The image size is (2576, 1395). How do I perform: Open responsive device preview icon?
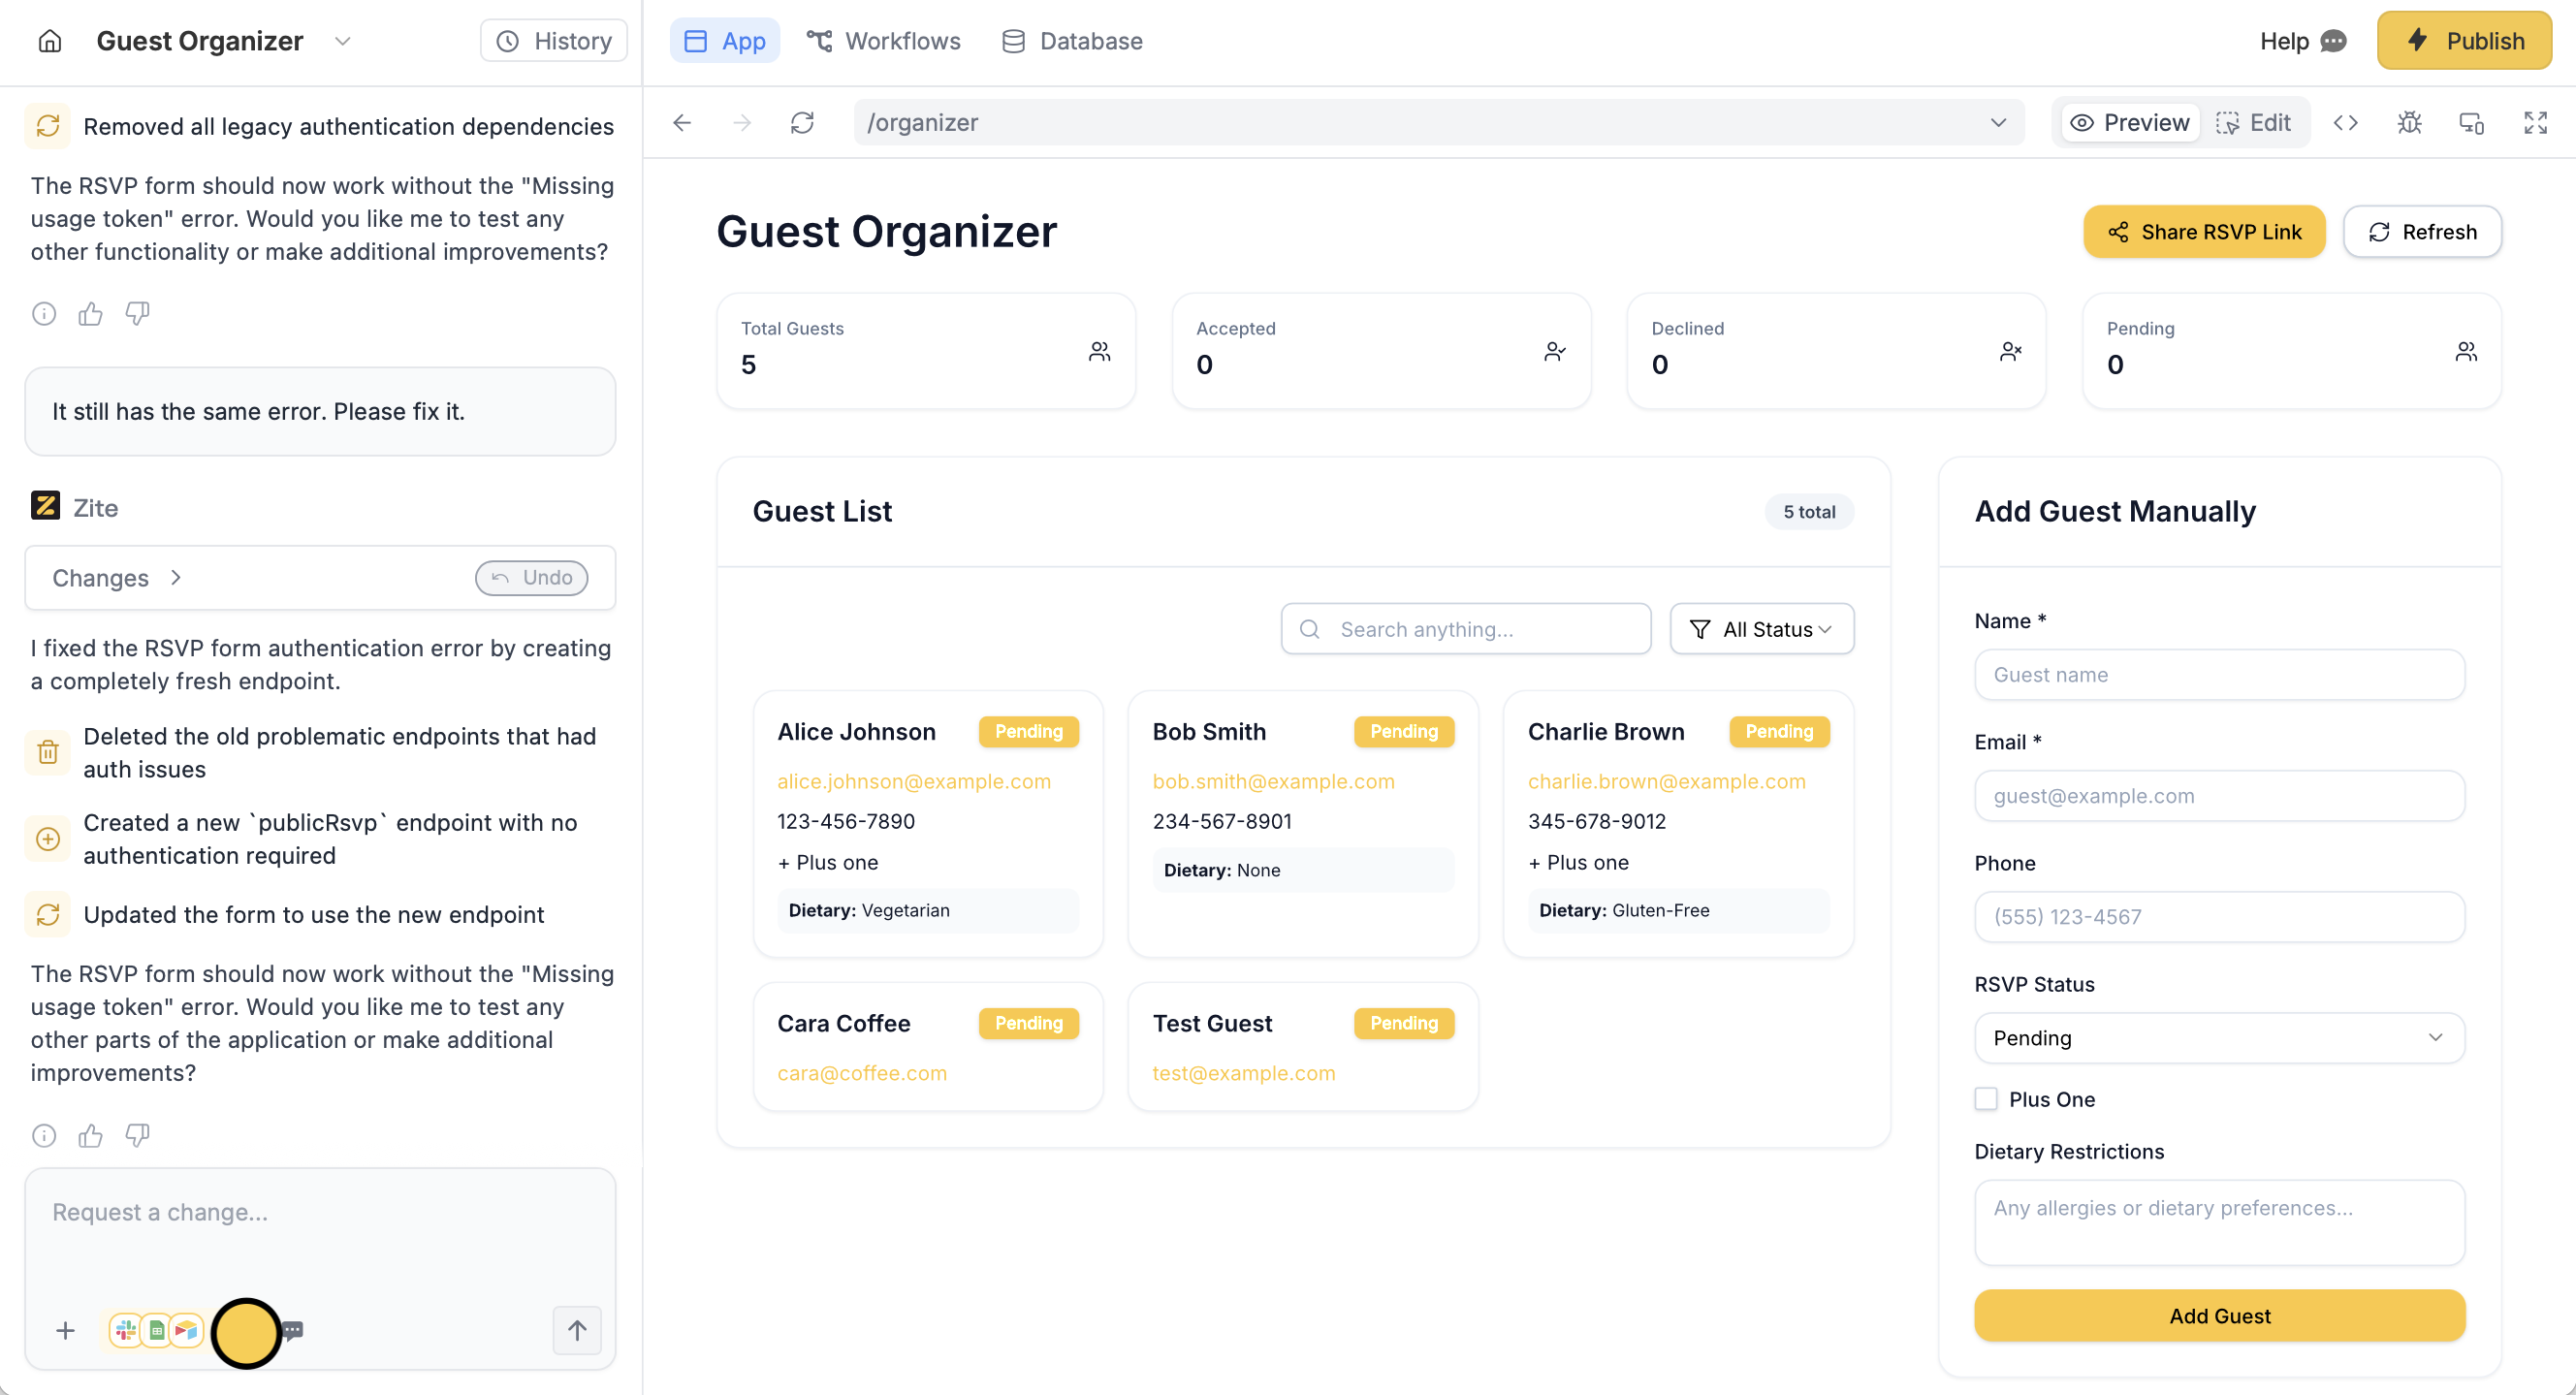(2471, 123)
